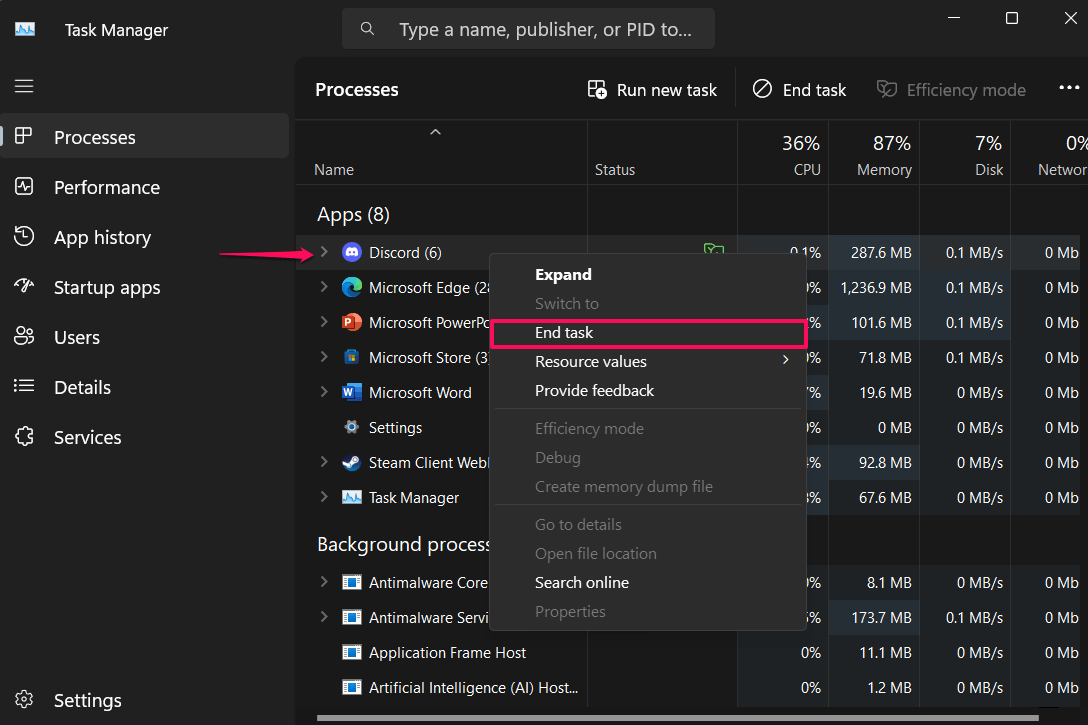Open the Performance page icon

pos(24,187)
